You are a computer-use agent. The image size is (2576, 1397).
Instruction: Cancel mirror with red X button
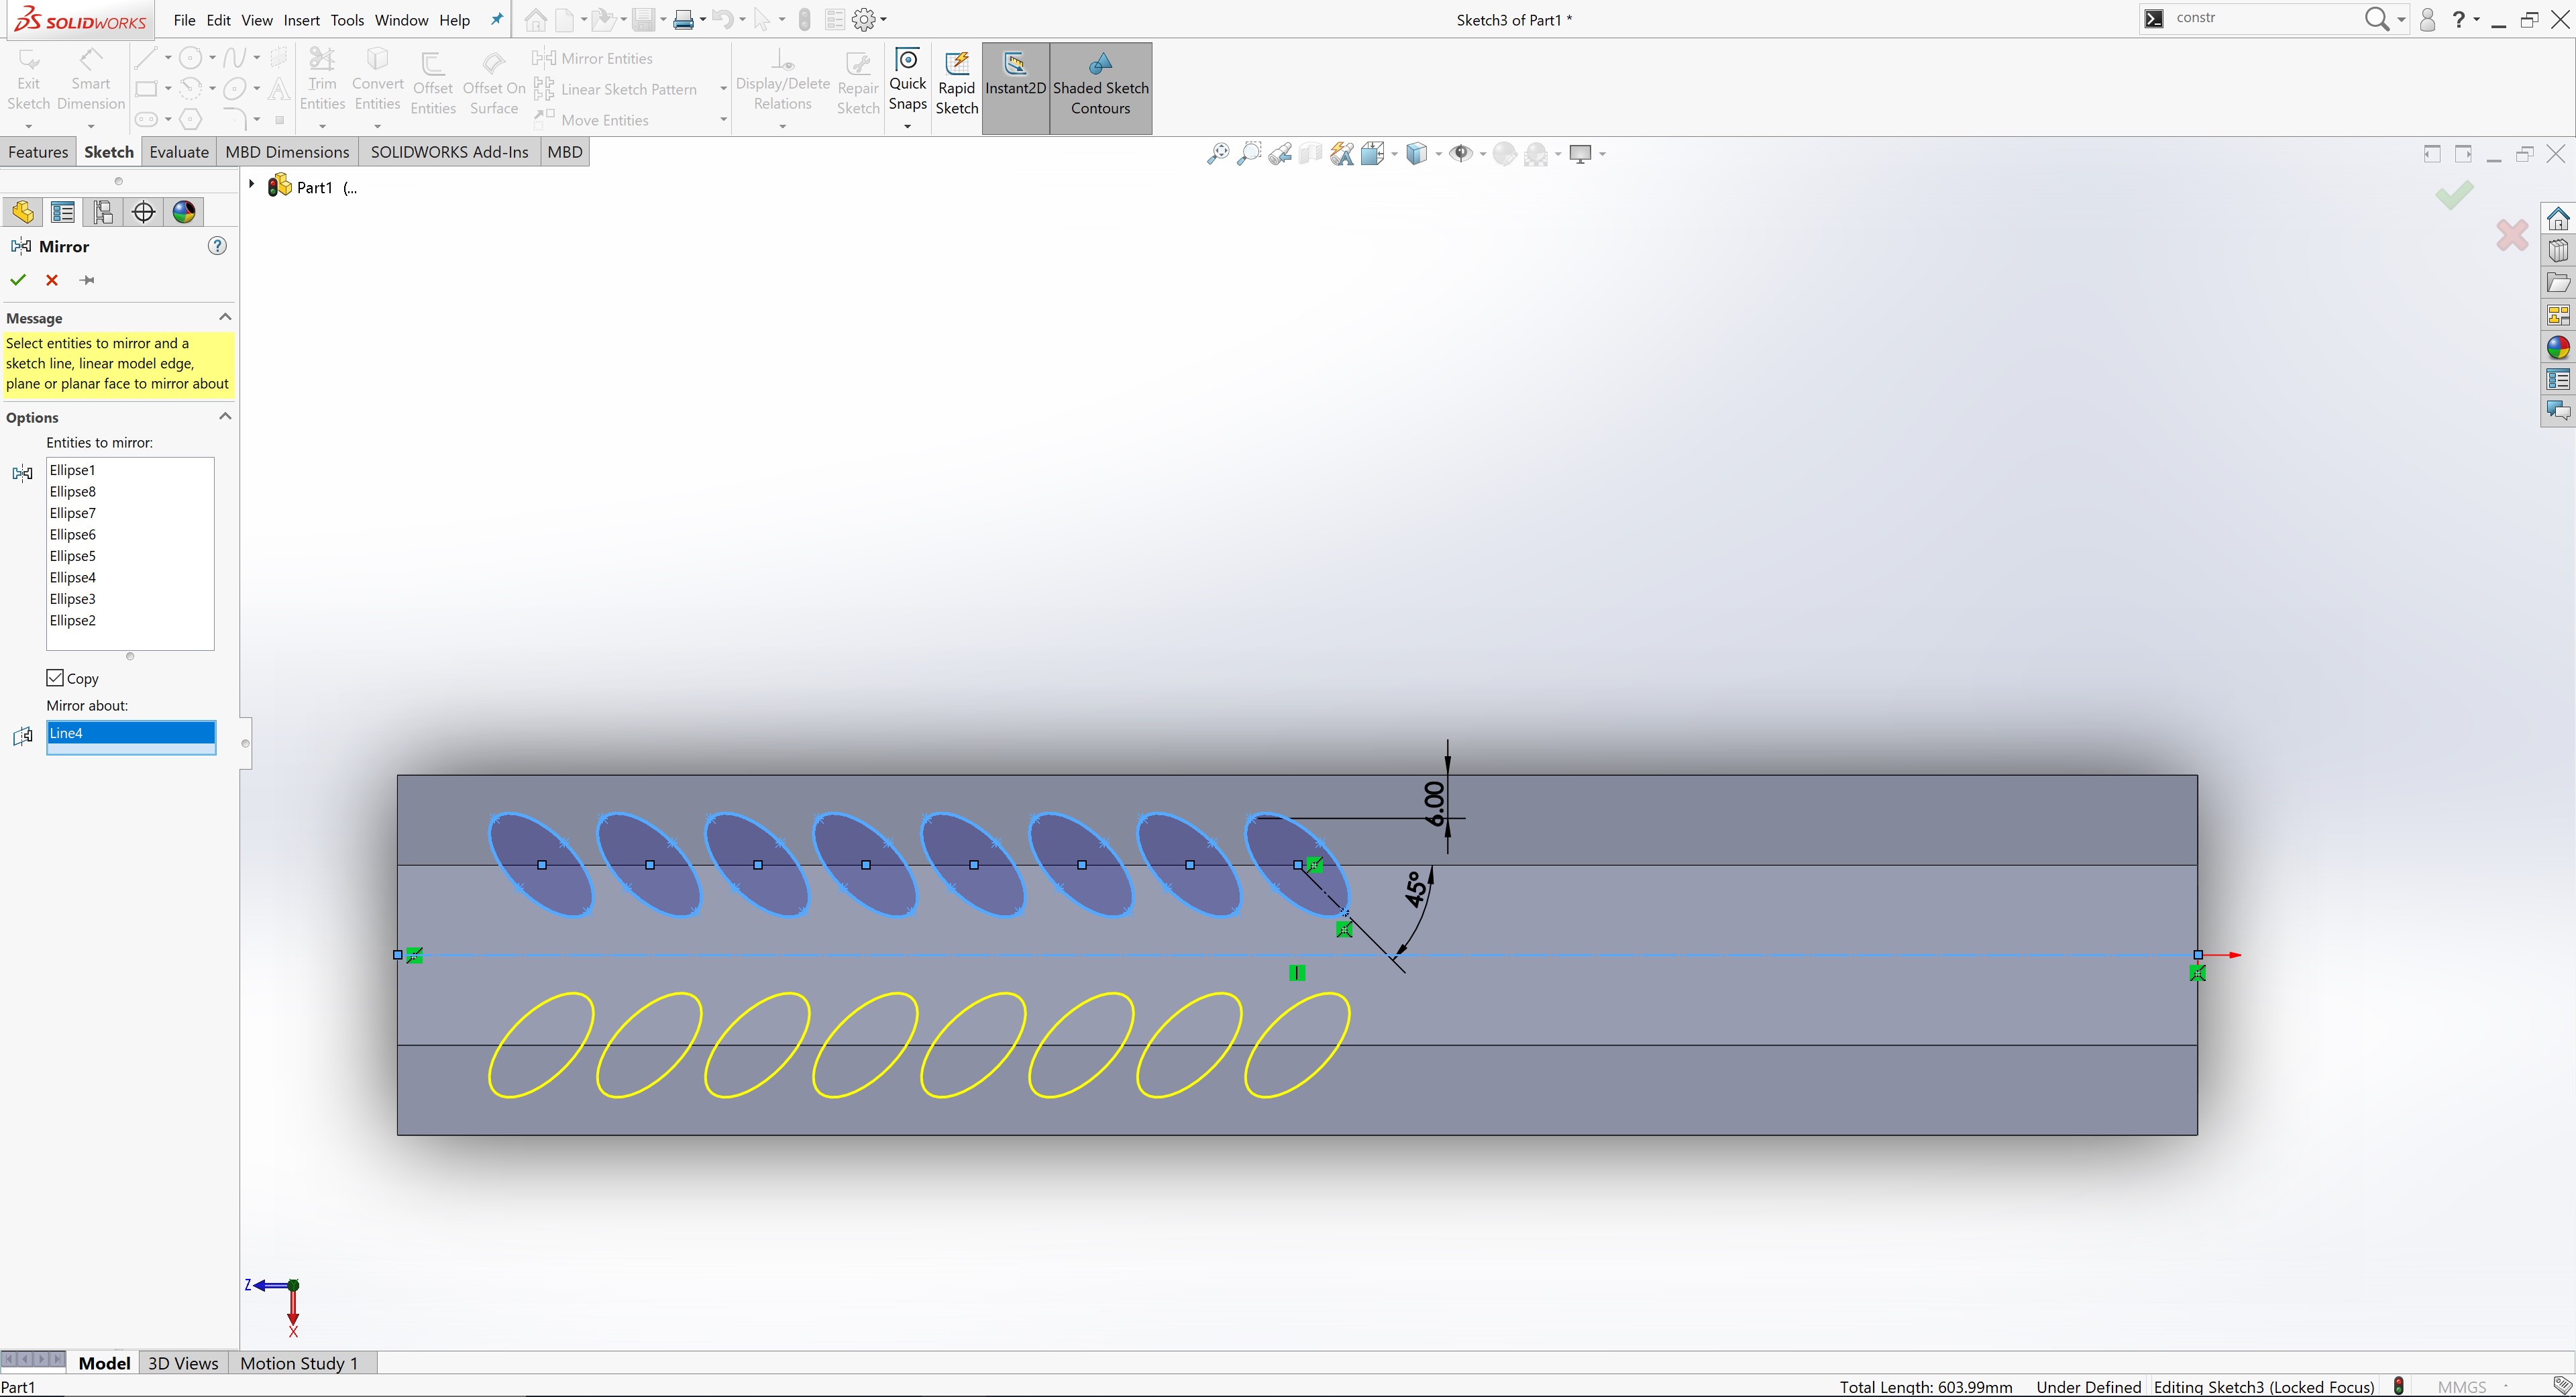52,280
